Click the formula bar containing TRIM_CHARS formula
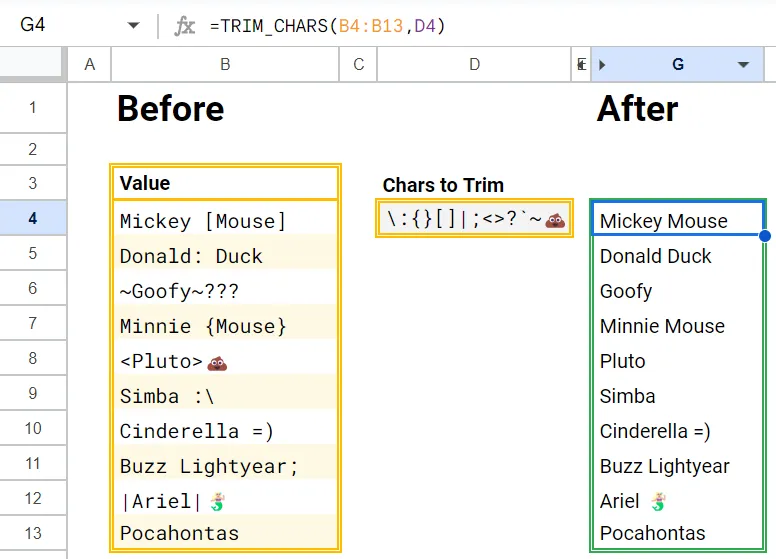 click(x=327, y=26)
